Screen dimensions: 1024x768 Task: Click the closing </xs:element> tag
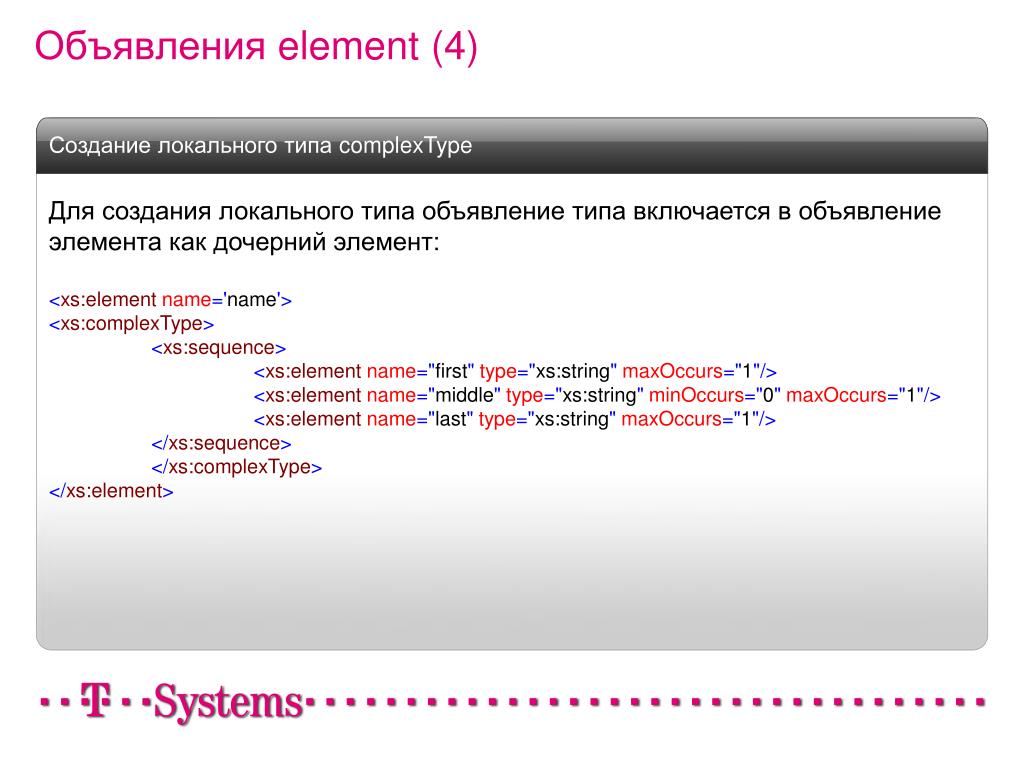(x=111, y=490)
